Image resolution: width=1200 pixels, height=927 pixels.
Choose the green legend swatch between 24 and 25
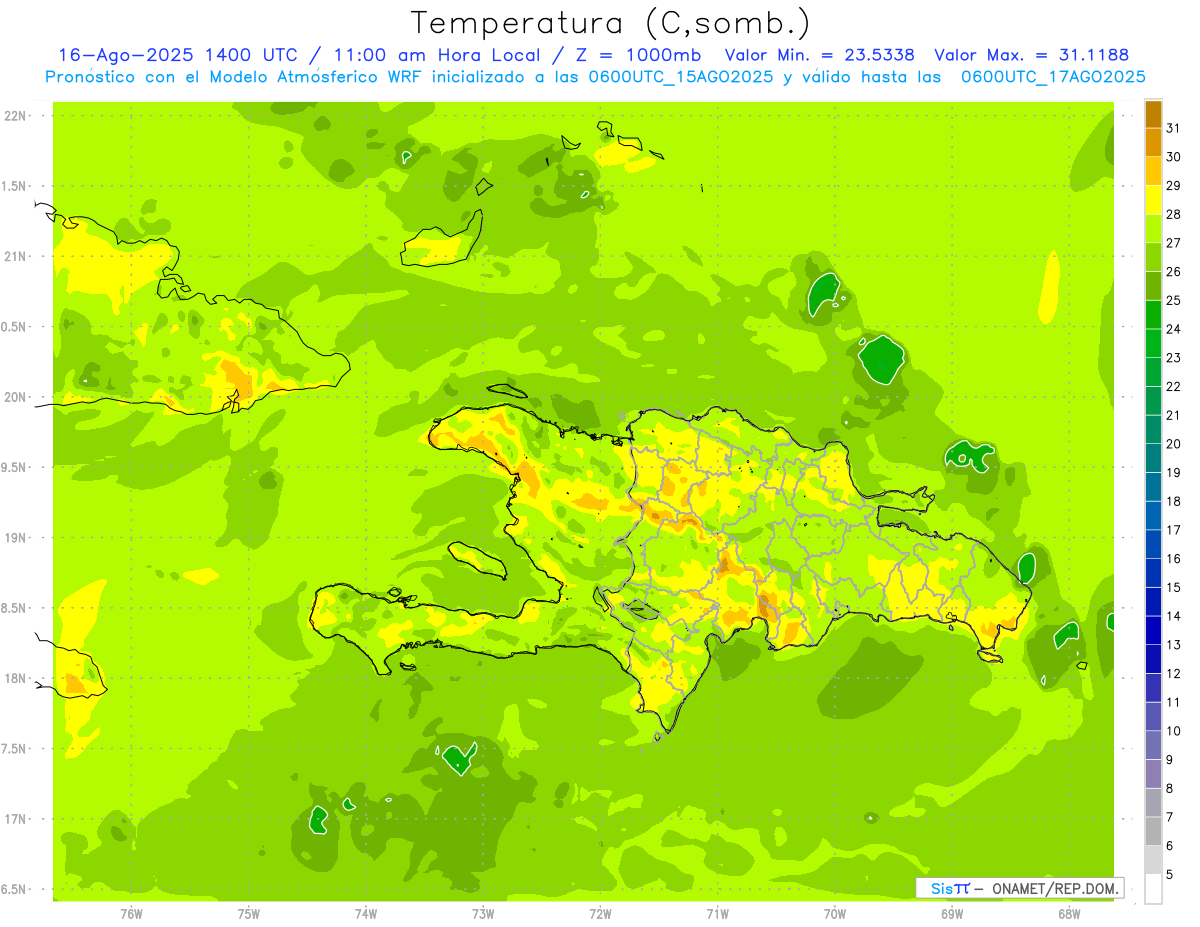(1153, 314)
